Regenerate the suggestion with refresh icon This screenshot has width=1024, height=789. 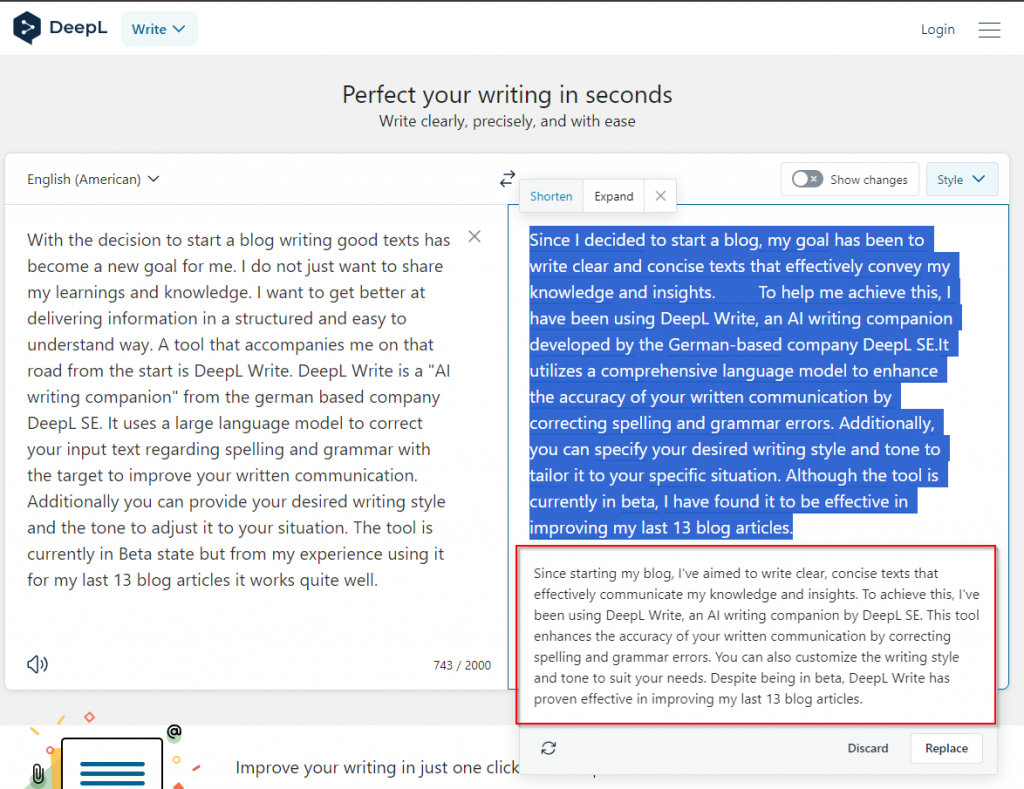548,748
